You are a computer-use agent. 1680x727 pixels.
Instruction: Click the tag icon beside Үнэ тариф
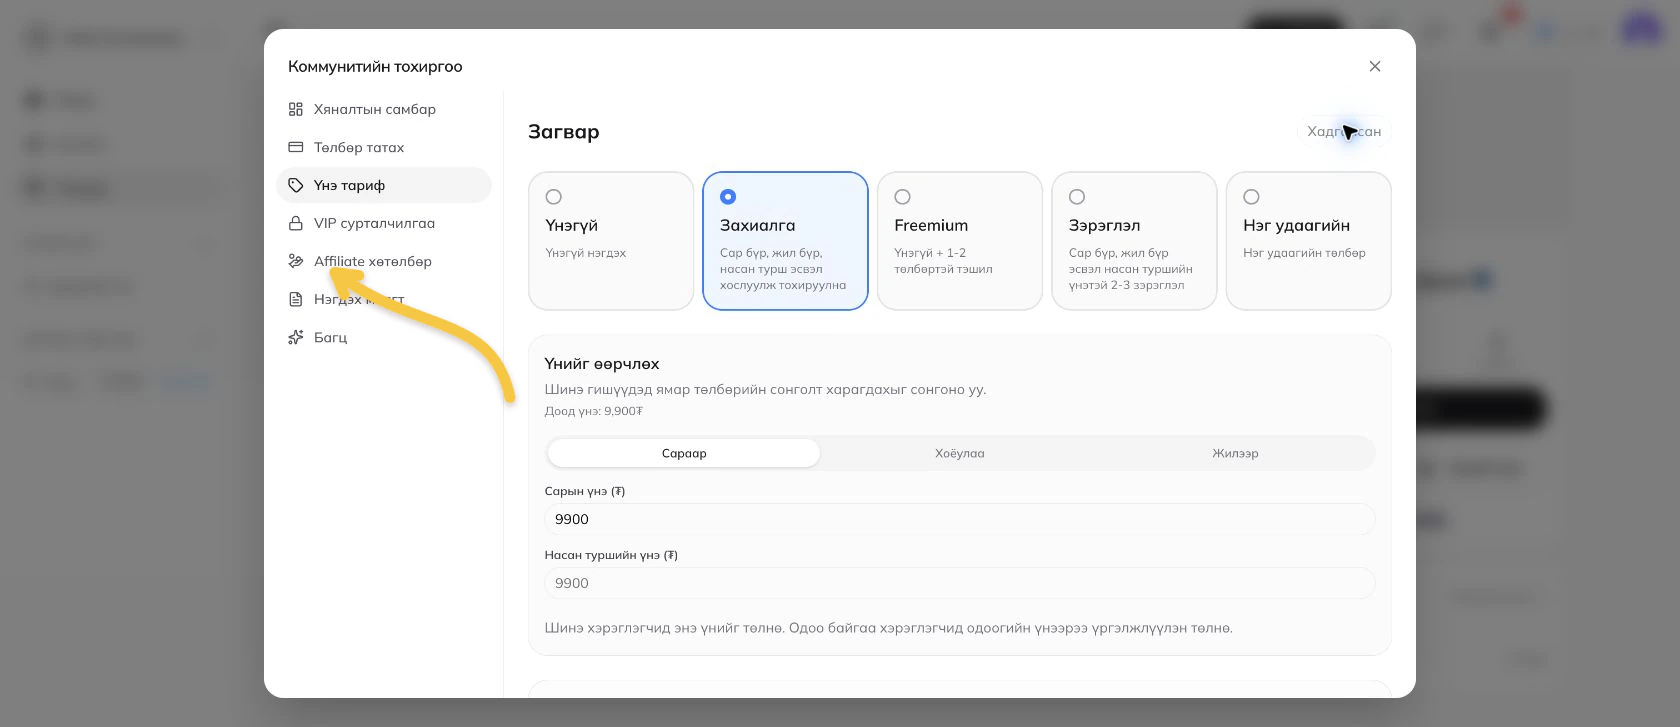pyautogui.click(x=296, y=185)
